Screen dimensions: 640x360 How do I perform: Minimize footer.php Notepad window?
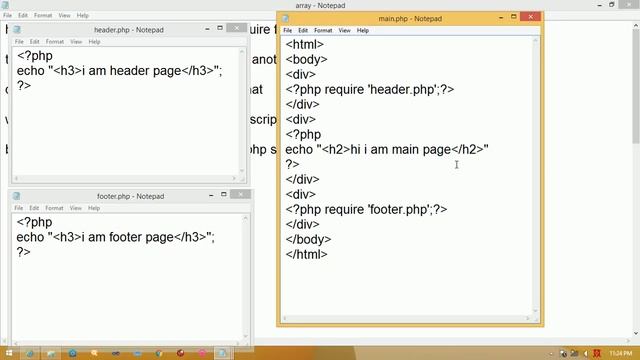pos(211,195)
